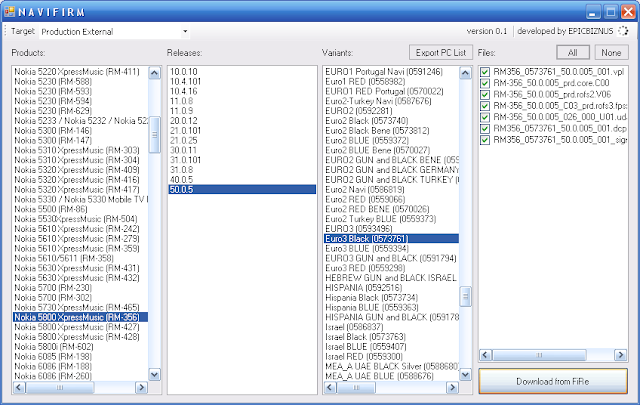This screenshot has height=405, width=640.
Task: Toggle checkbox for RM356_0573761_50.0.005_001_signature file
Action: click(484, 140)
